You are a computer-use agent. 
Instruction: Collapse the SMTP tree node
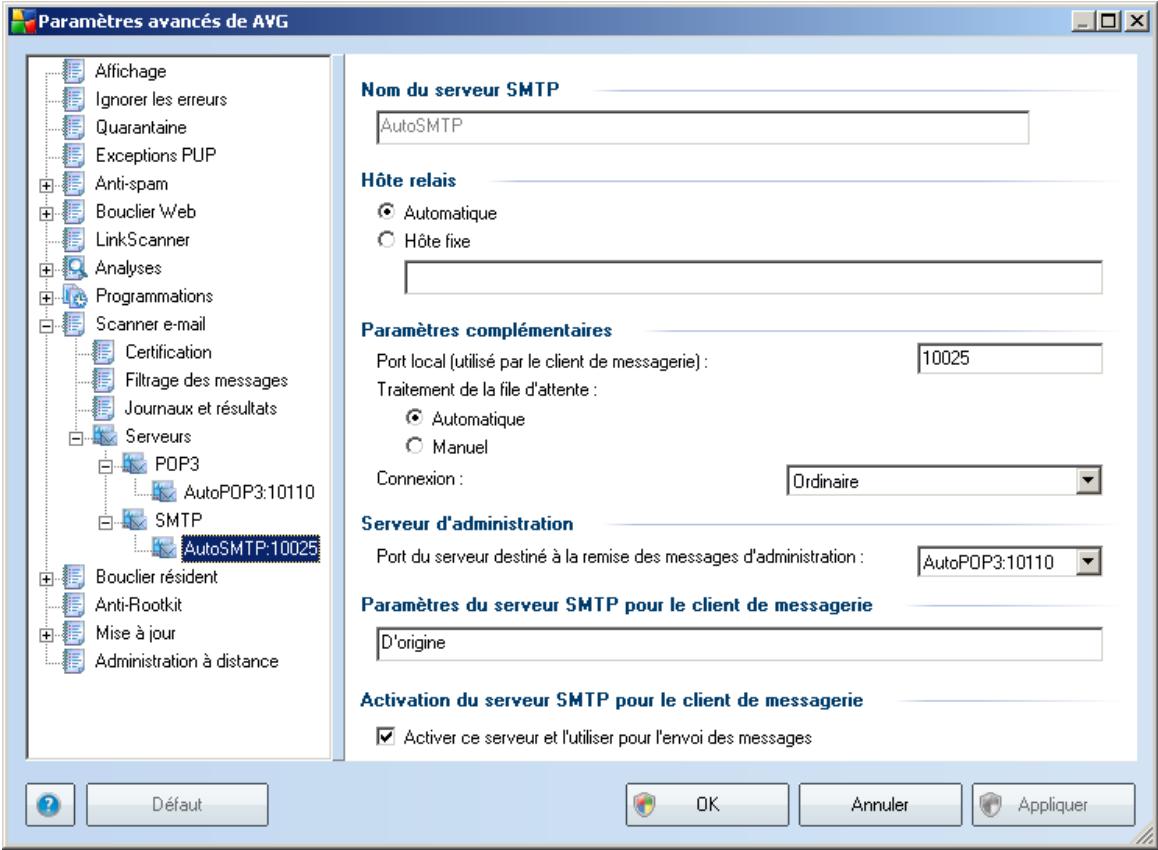(106, 523)
